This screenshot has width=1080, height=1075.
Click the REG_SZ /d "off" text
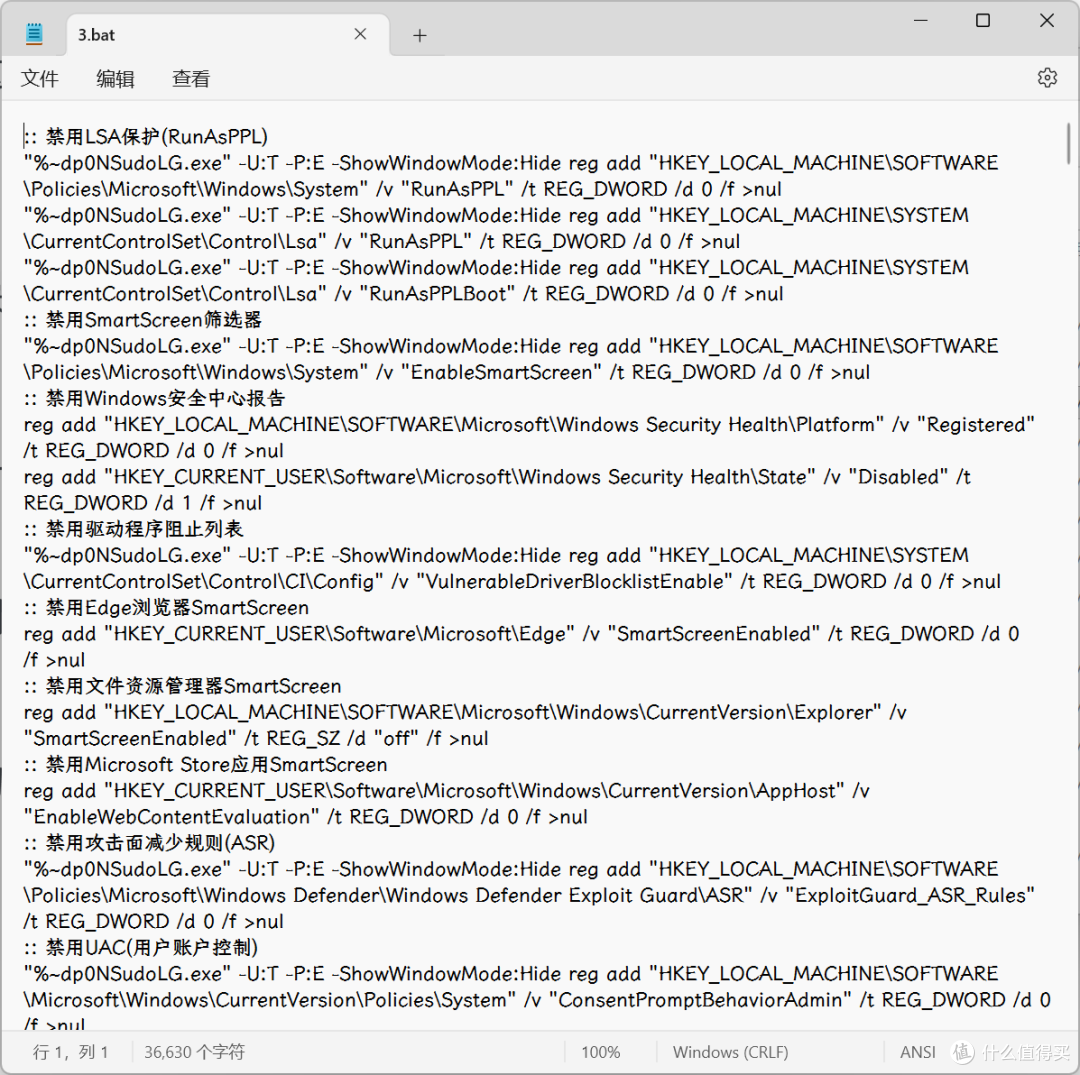pyautogui.click(x=342, y=739)
